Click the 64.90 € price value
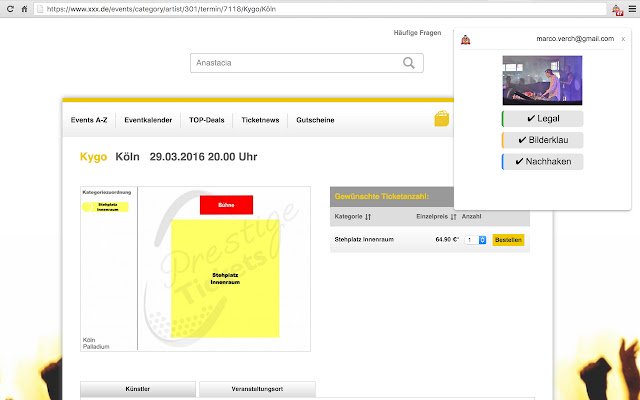 click(447, 240)
